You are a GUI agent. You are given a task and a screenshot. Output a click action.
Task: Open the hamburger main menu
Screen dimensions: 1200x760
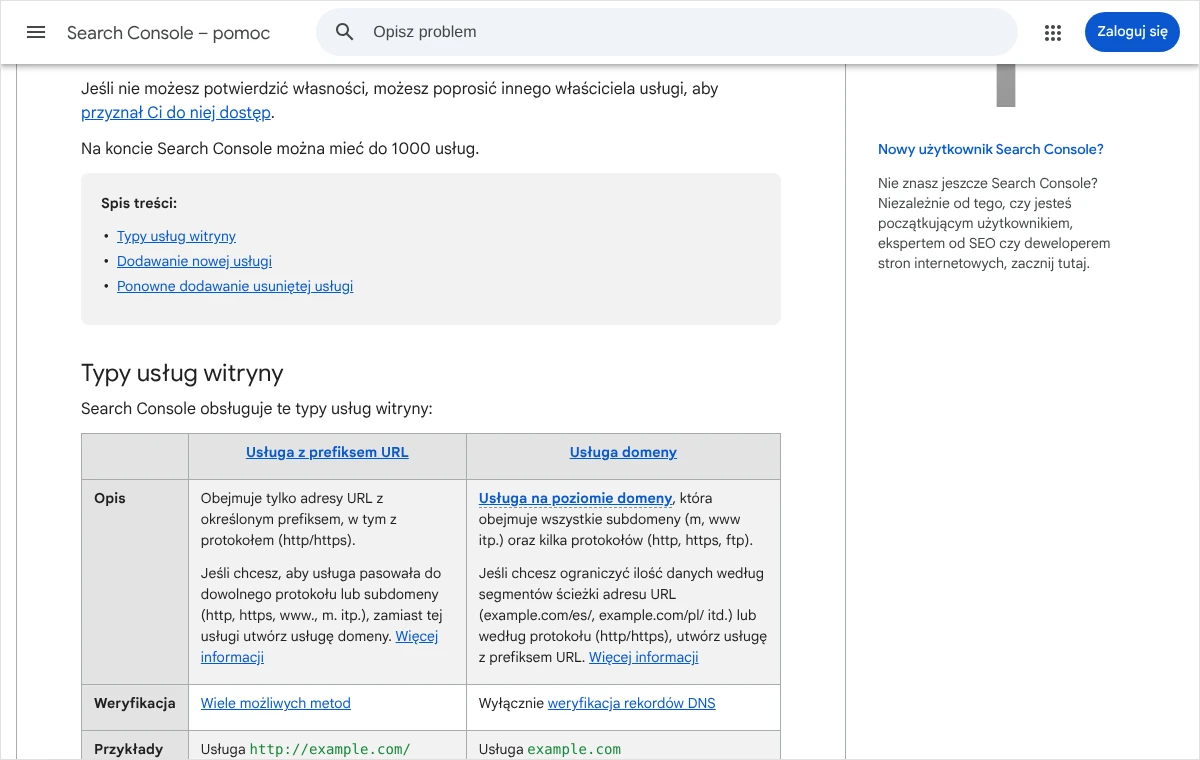[36, 32]
